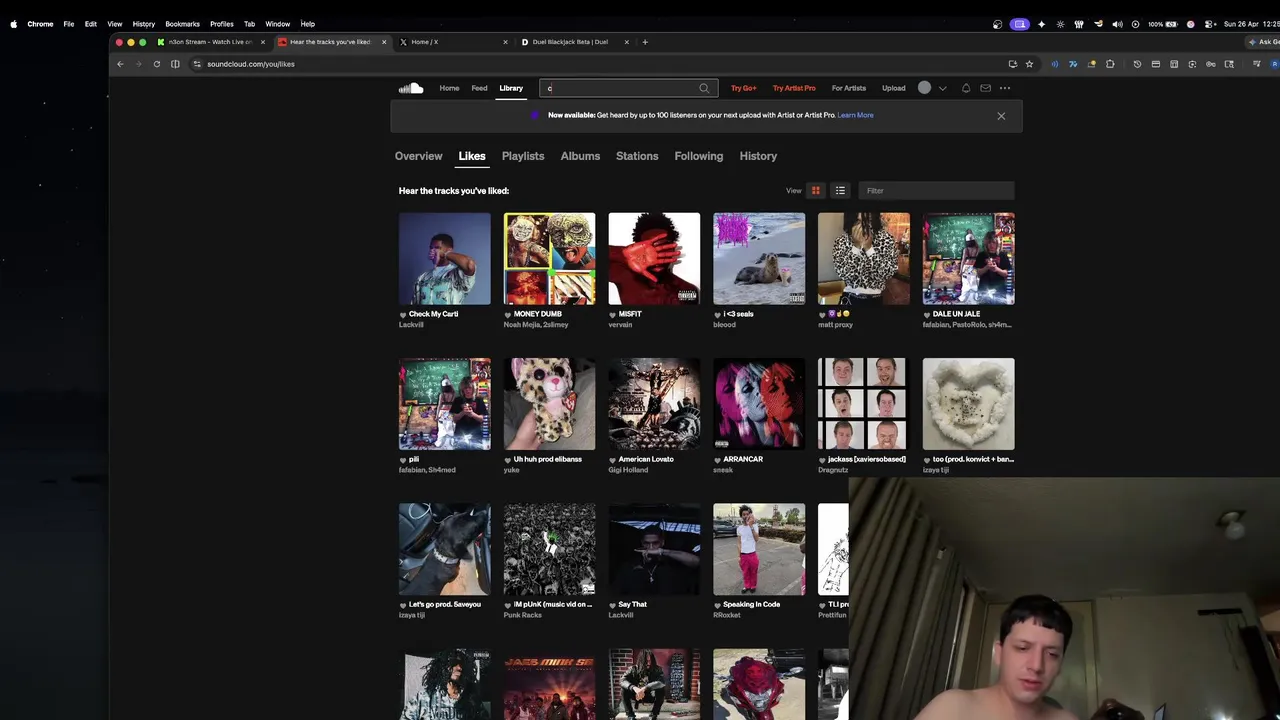Close the Now available banner

coord(1001,116)
